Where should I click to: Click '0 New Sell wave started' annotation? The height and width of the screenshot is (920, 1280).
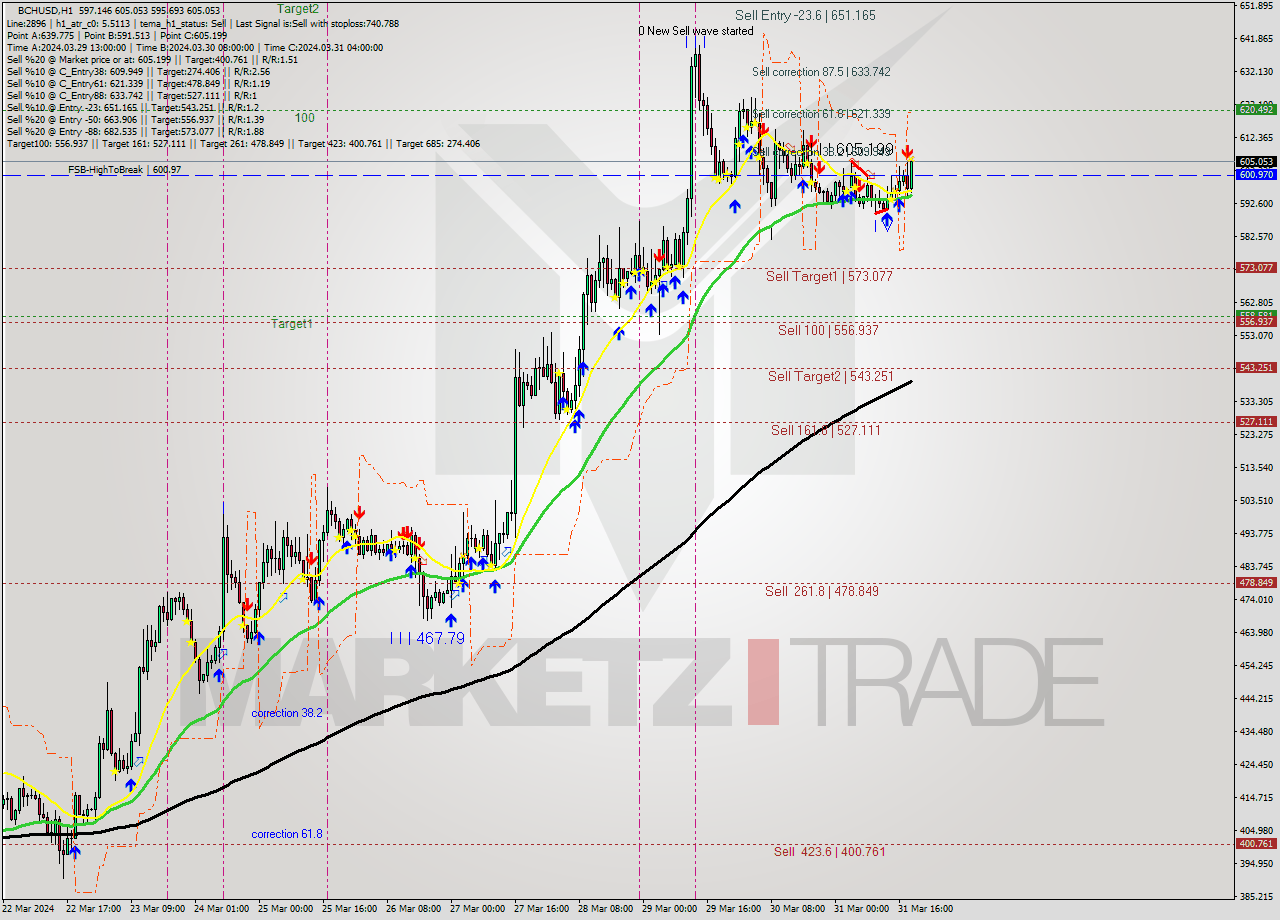coord(697,31)
